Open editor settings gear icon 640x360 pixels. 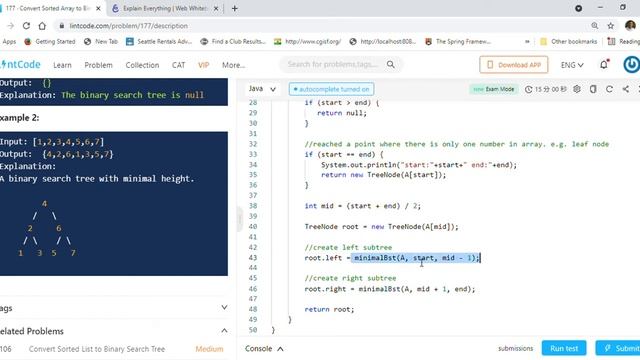click(577, 89)
